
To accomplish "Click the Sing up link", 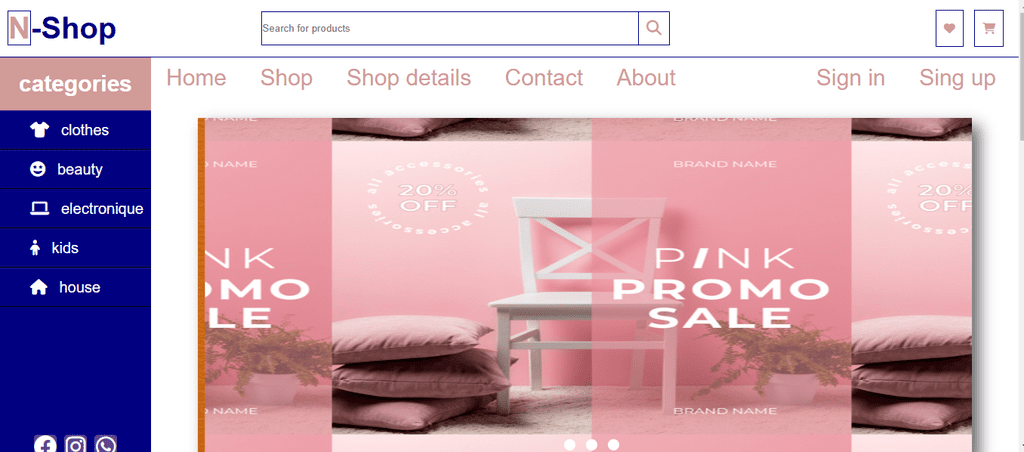I will tap(957, 78).
